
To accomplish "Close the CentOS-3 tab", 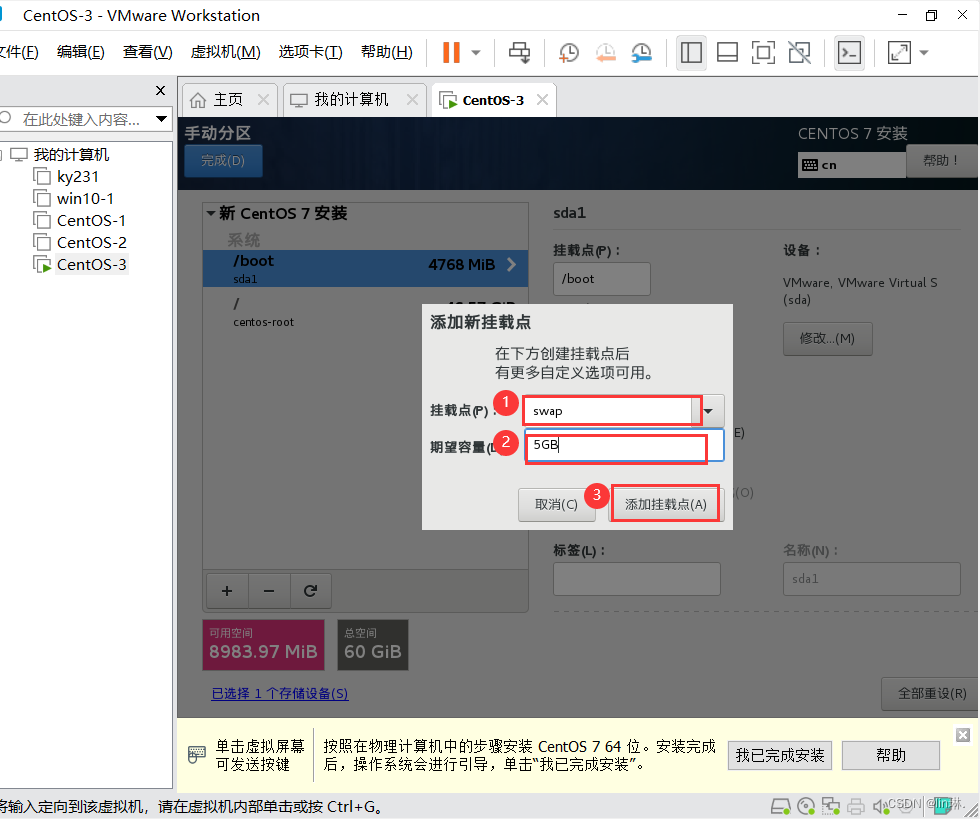I will [x=542, y=99].
